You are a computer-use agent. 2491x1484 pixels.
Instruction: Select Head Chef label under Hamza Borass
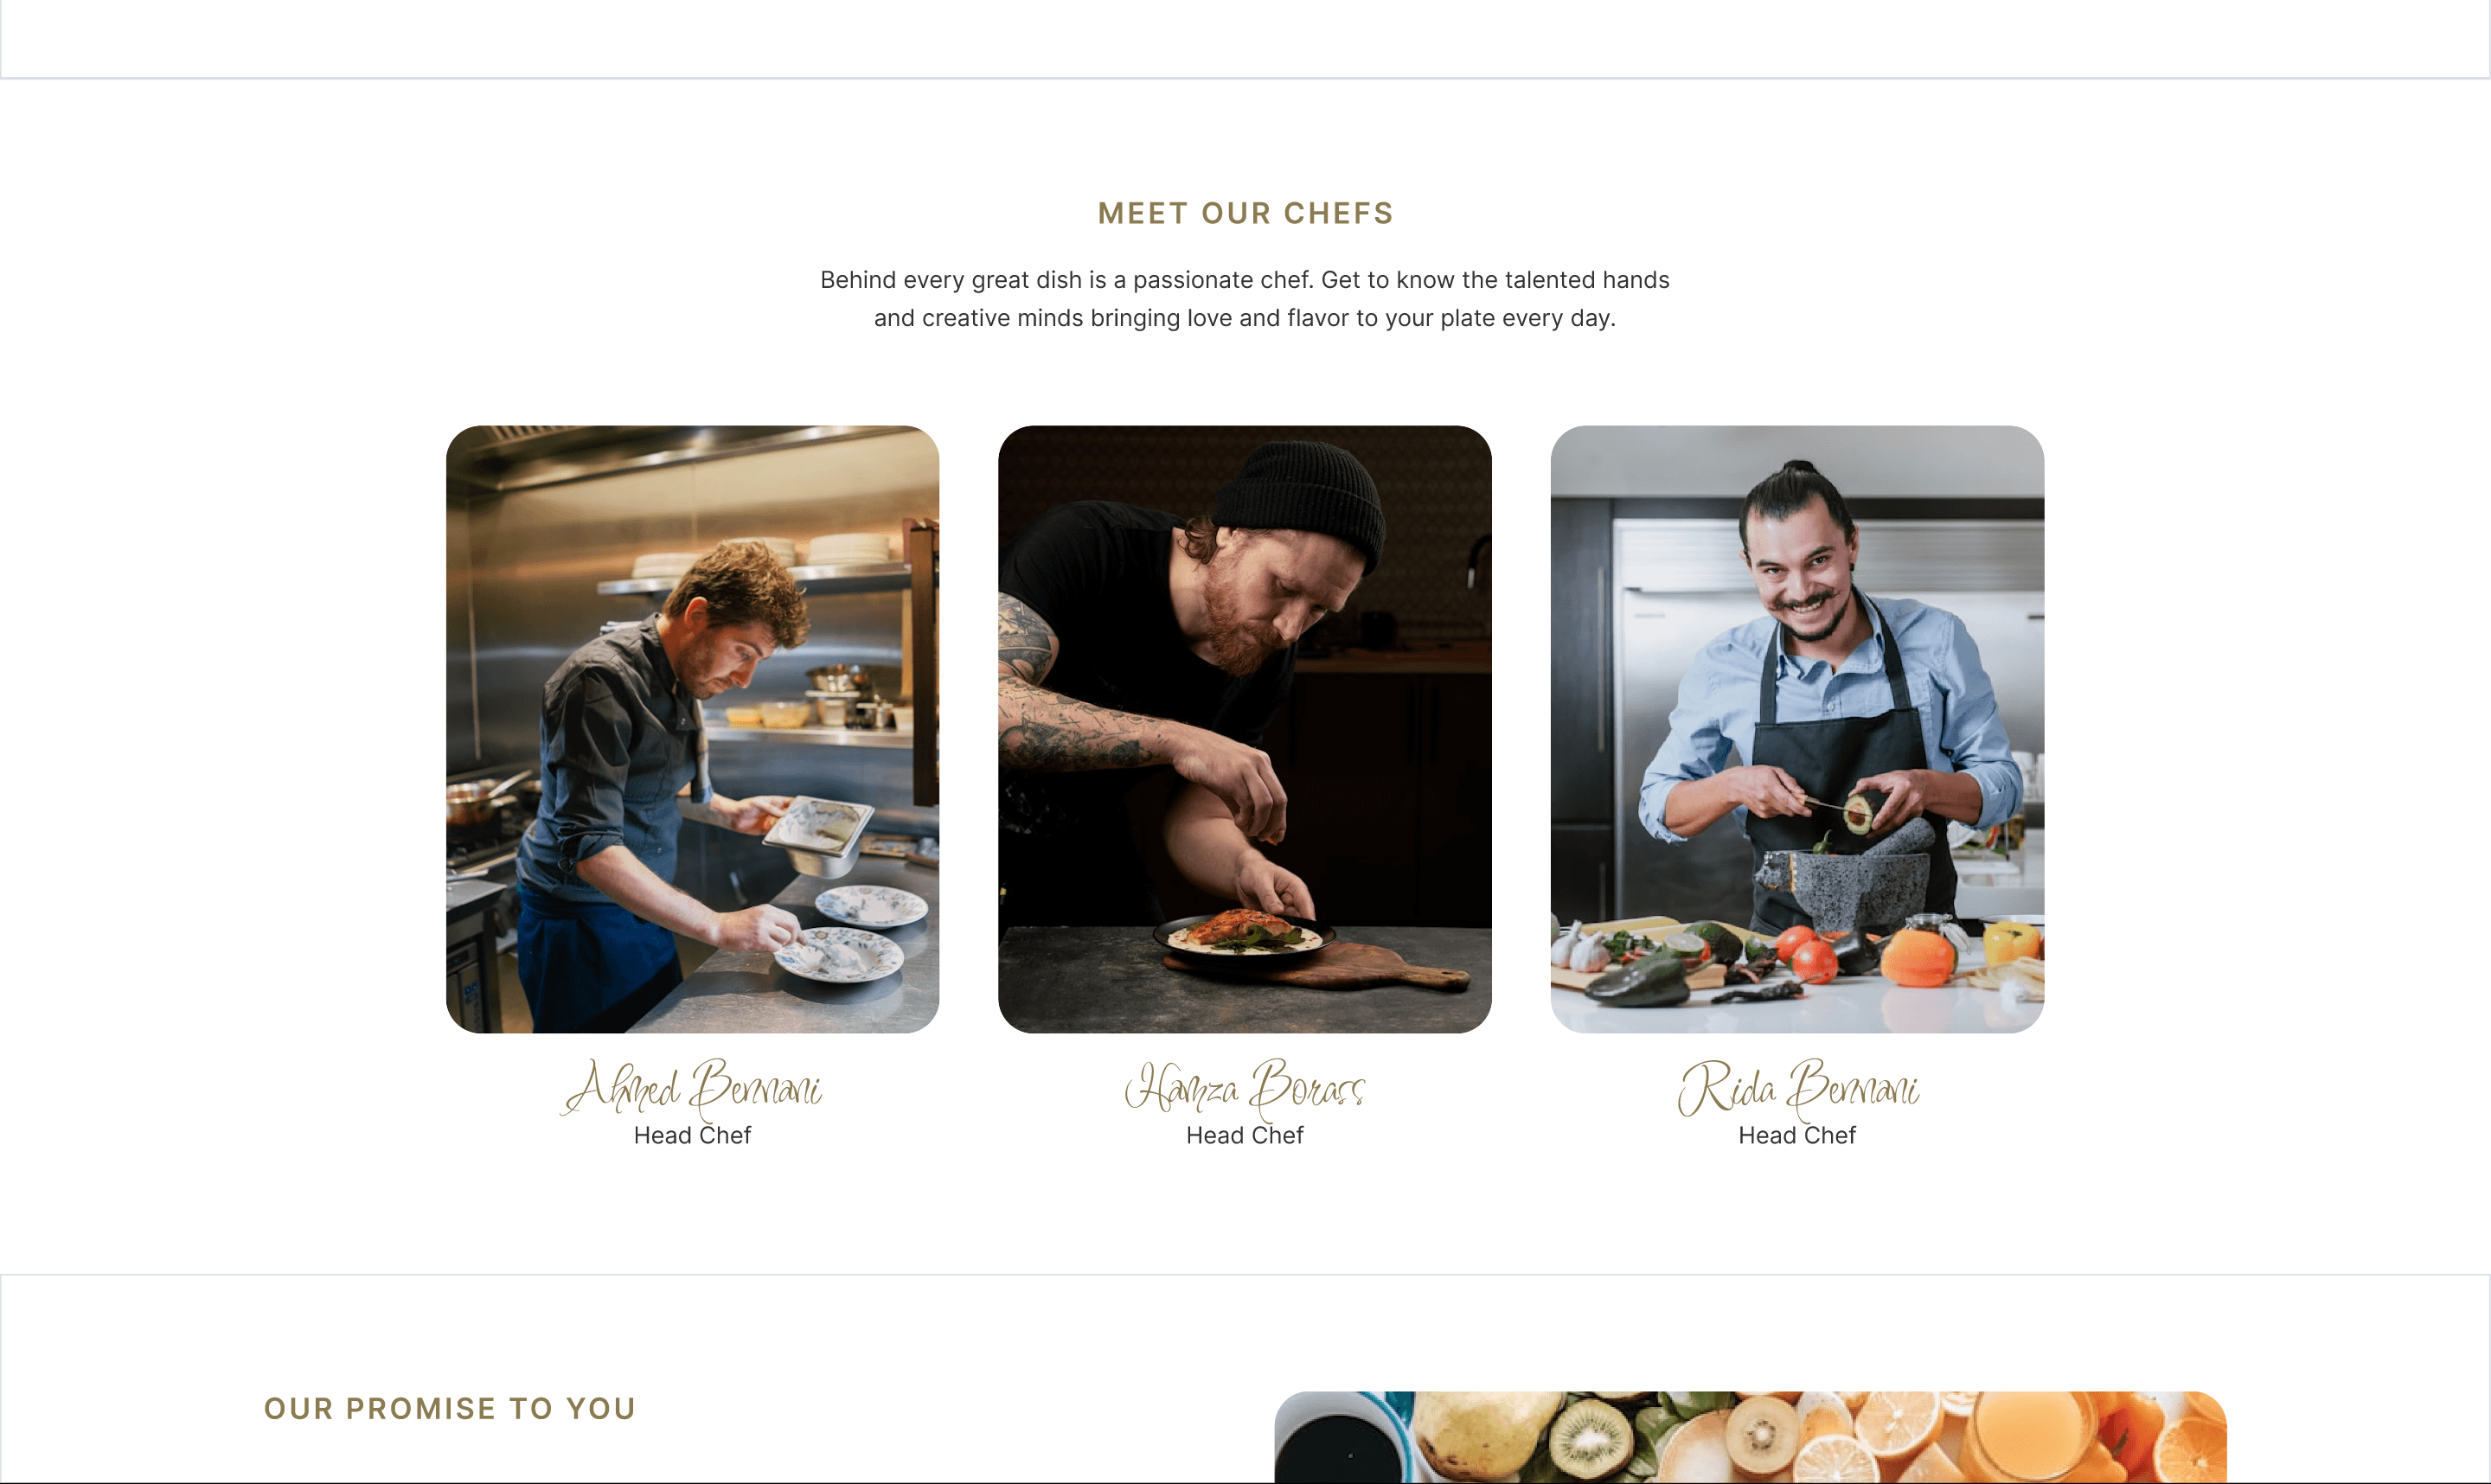pos(1244,1135)
